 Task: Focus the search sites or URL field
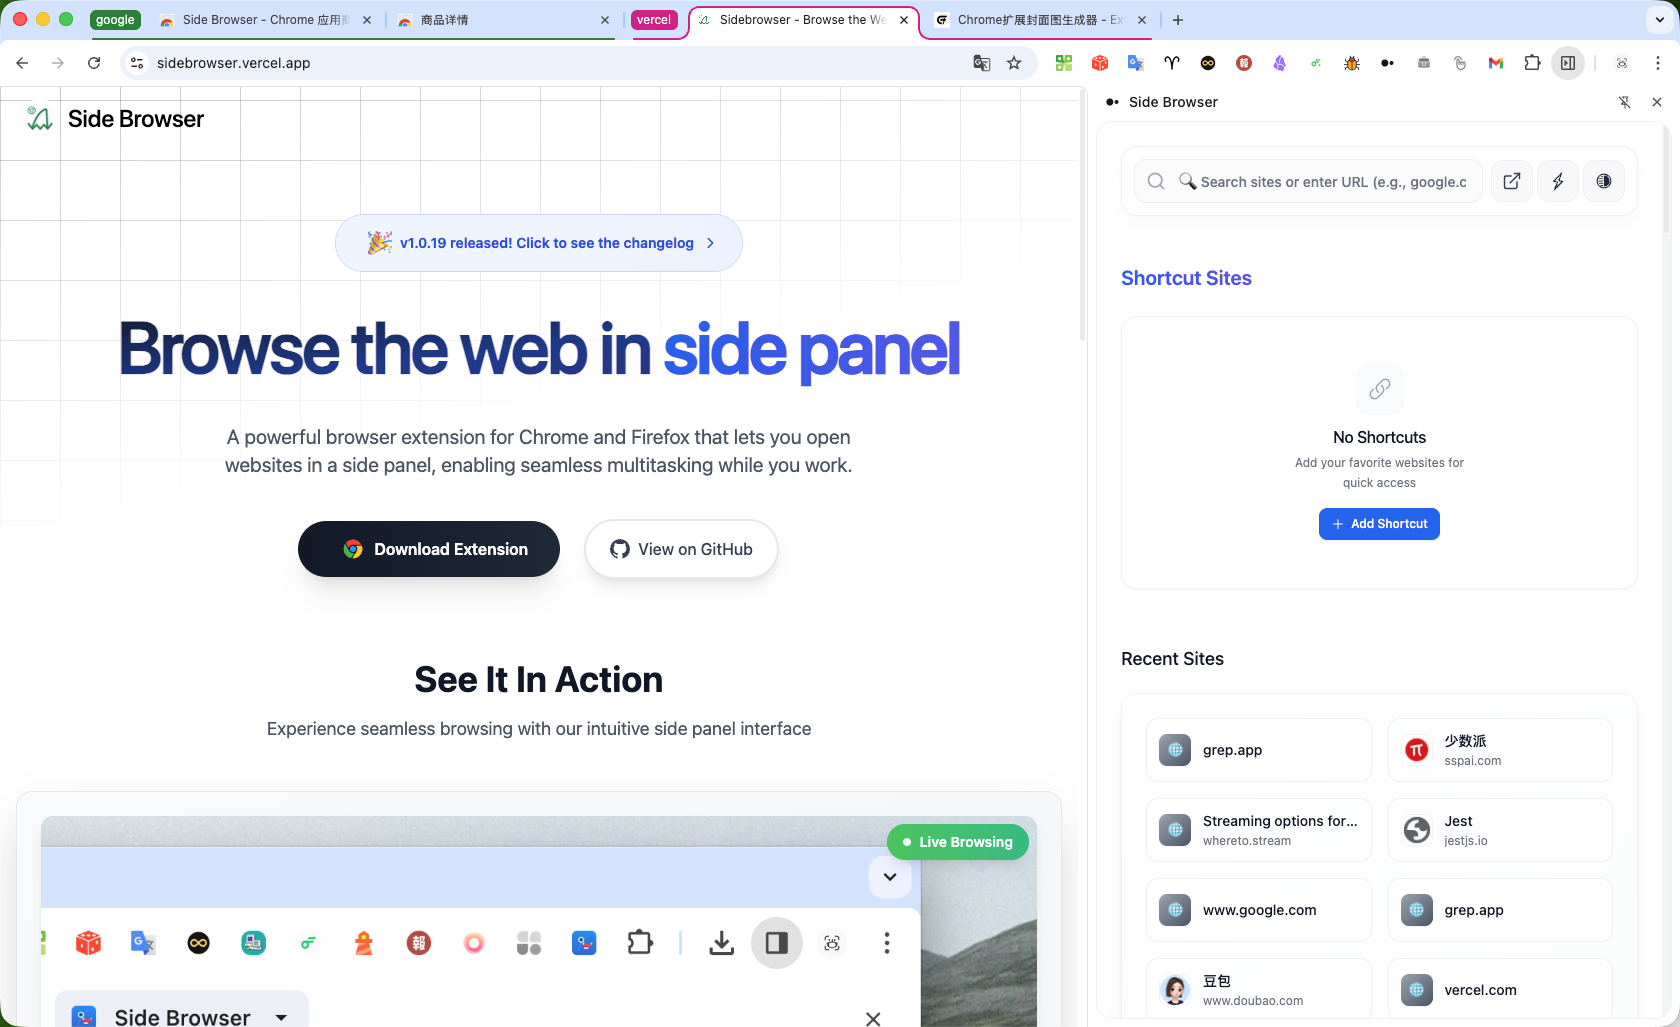[x=1308, y=181]
